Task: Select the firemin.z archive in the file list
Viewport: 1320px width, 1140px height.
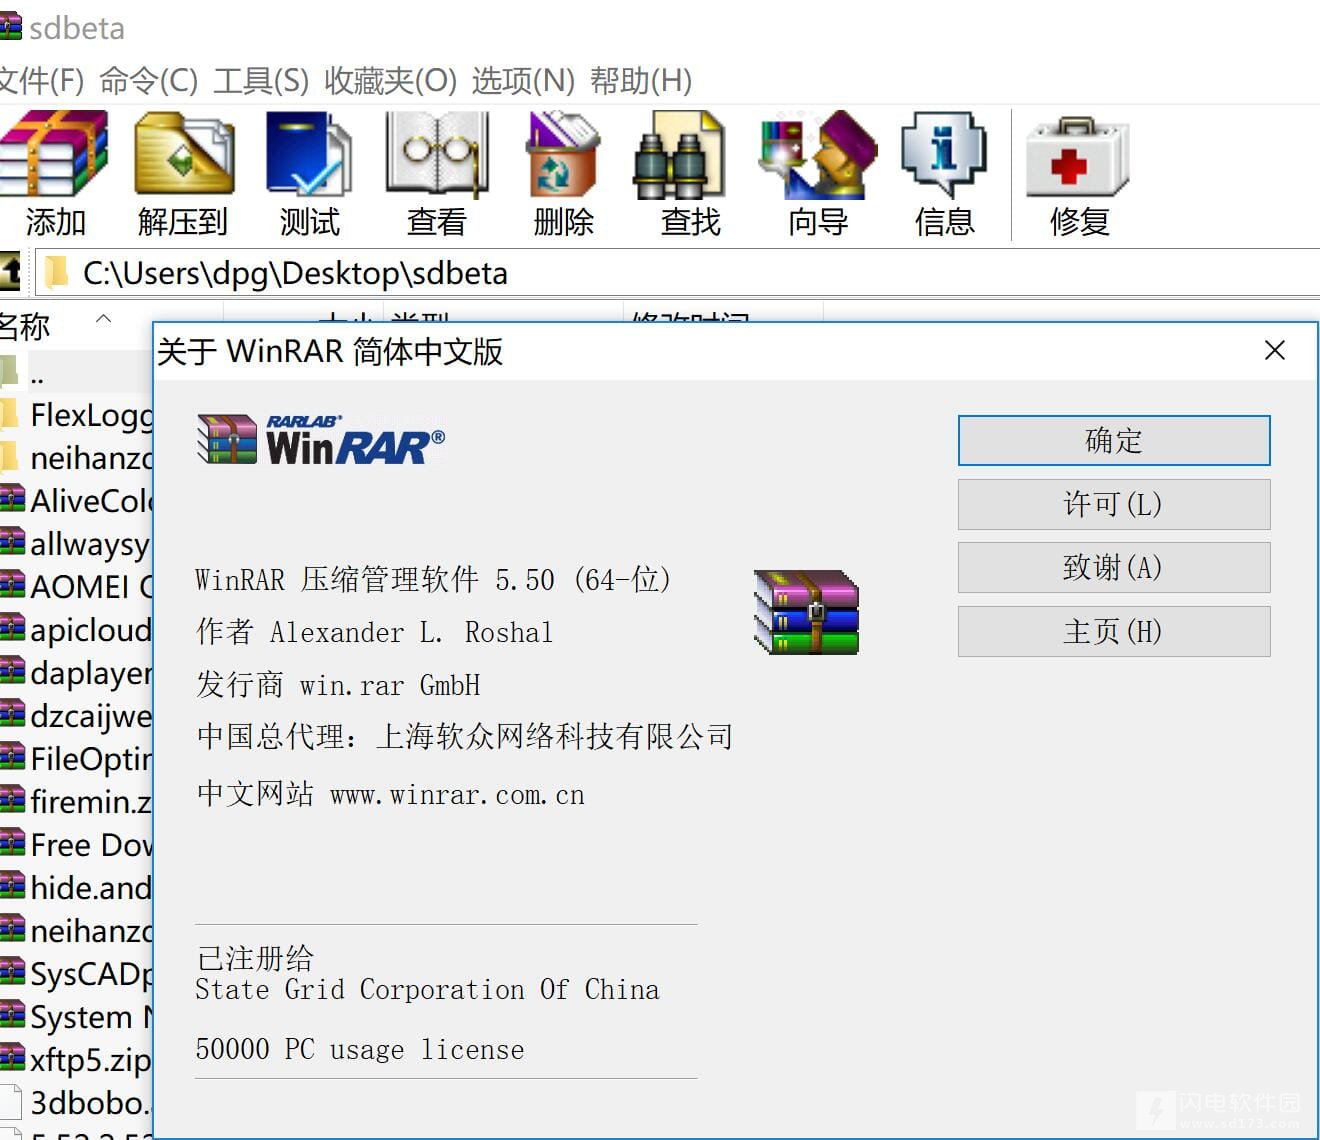Action: tap(76, 801)
